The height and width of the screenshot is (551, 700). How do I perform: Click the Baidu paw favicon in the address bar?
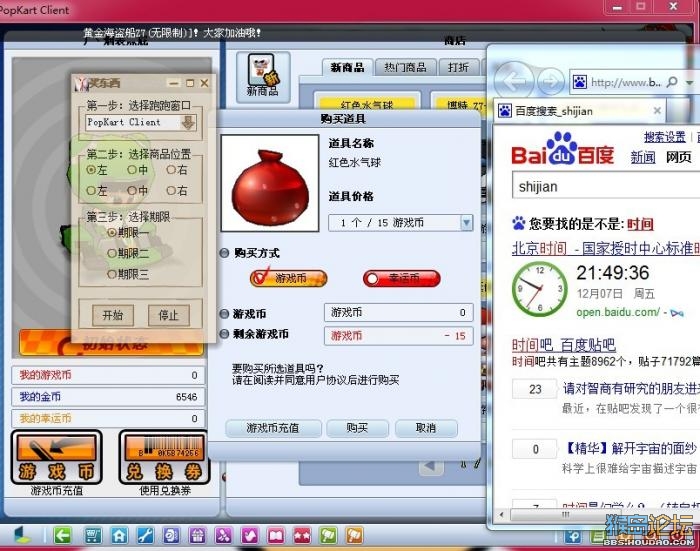click(579, 82)
